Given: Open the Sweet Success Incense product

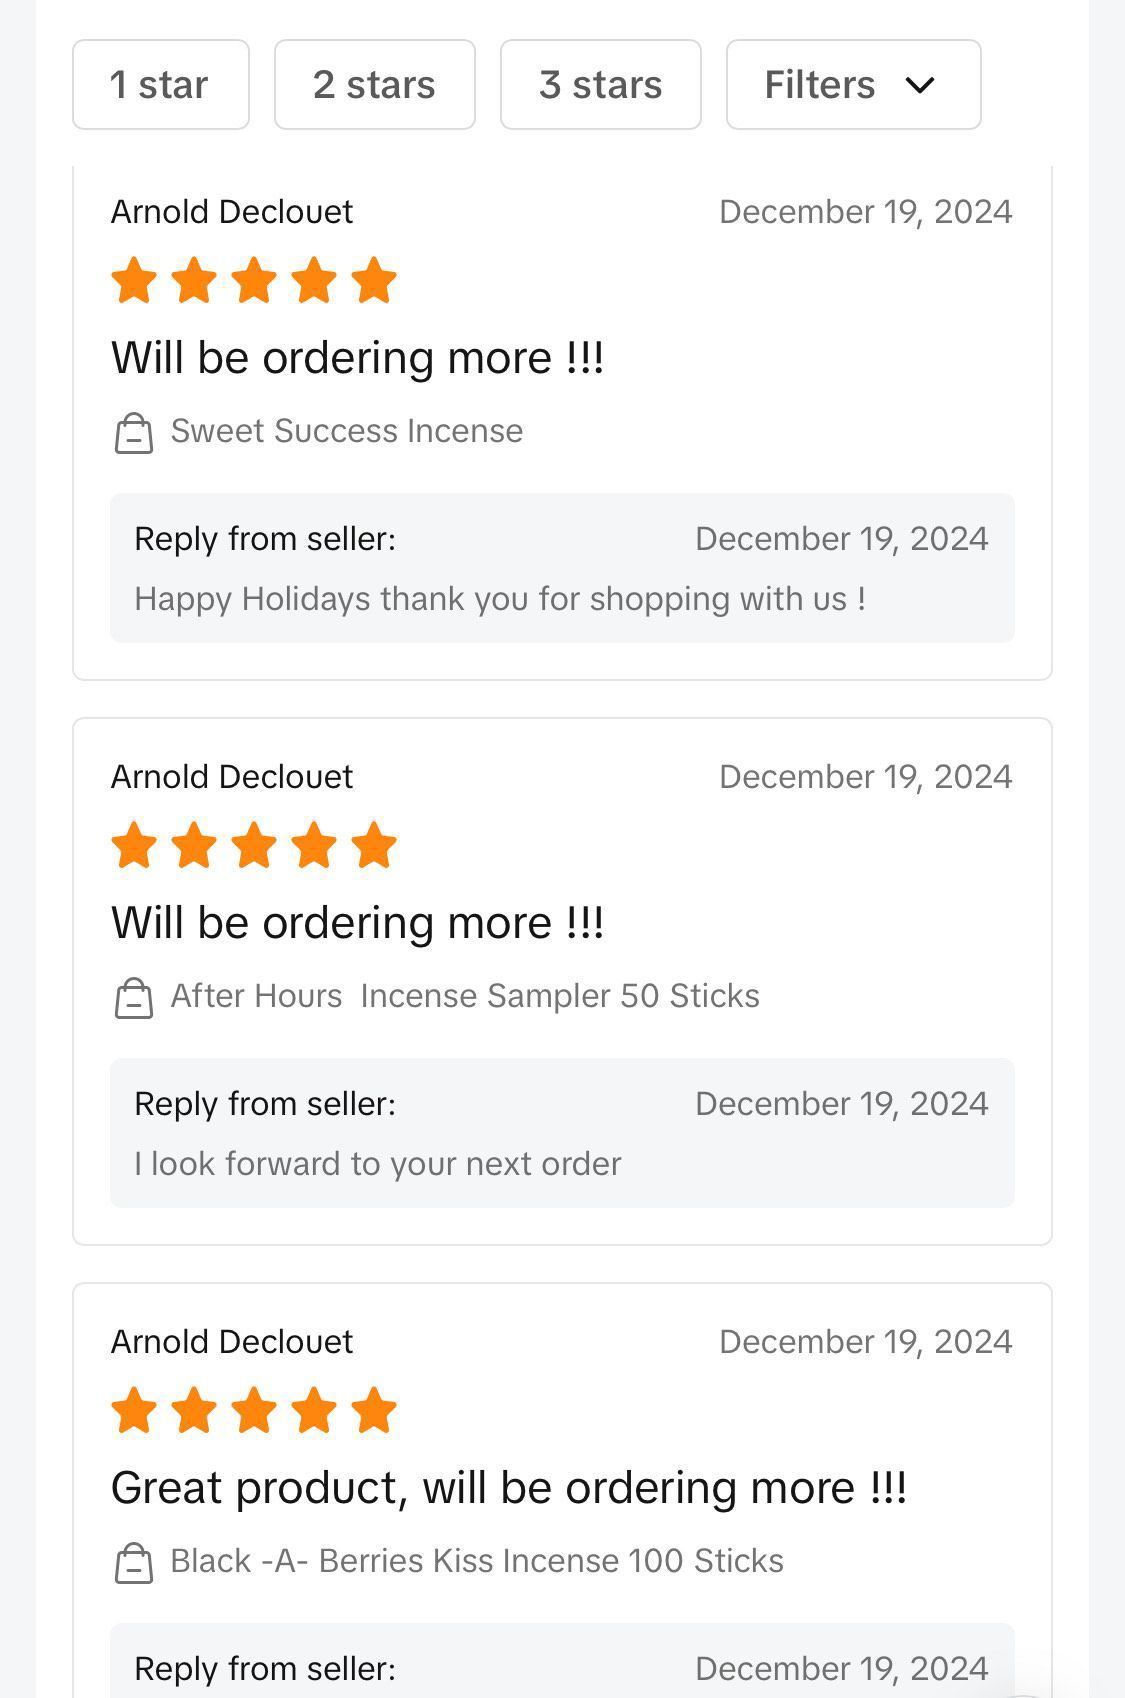Looking at the screenshot, I should point(346,431).
